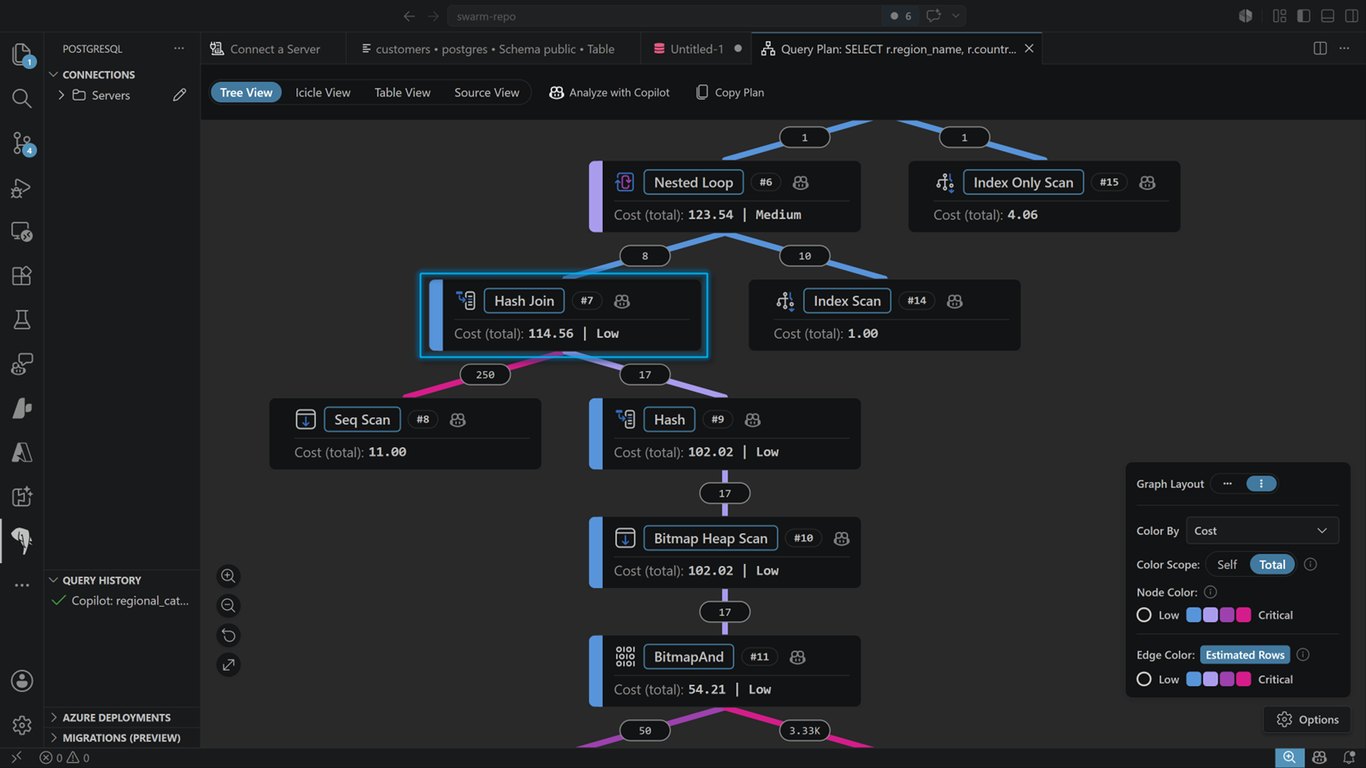The width and height of the screenshot is (1366, 768).
Task: Click the edit pencil icon beside Servers
Action: click(x=180, y=95)
